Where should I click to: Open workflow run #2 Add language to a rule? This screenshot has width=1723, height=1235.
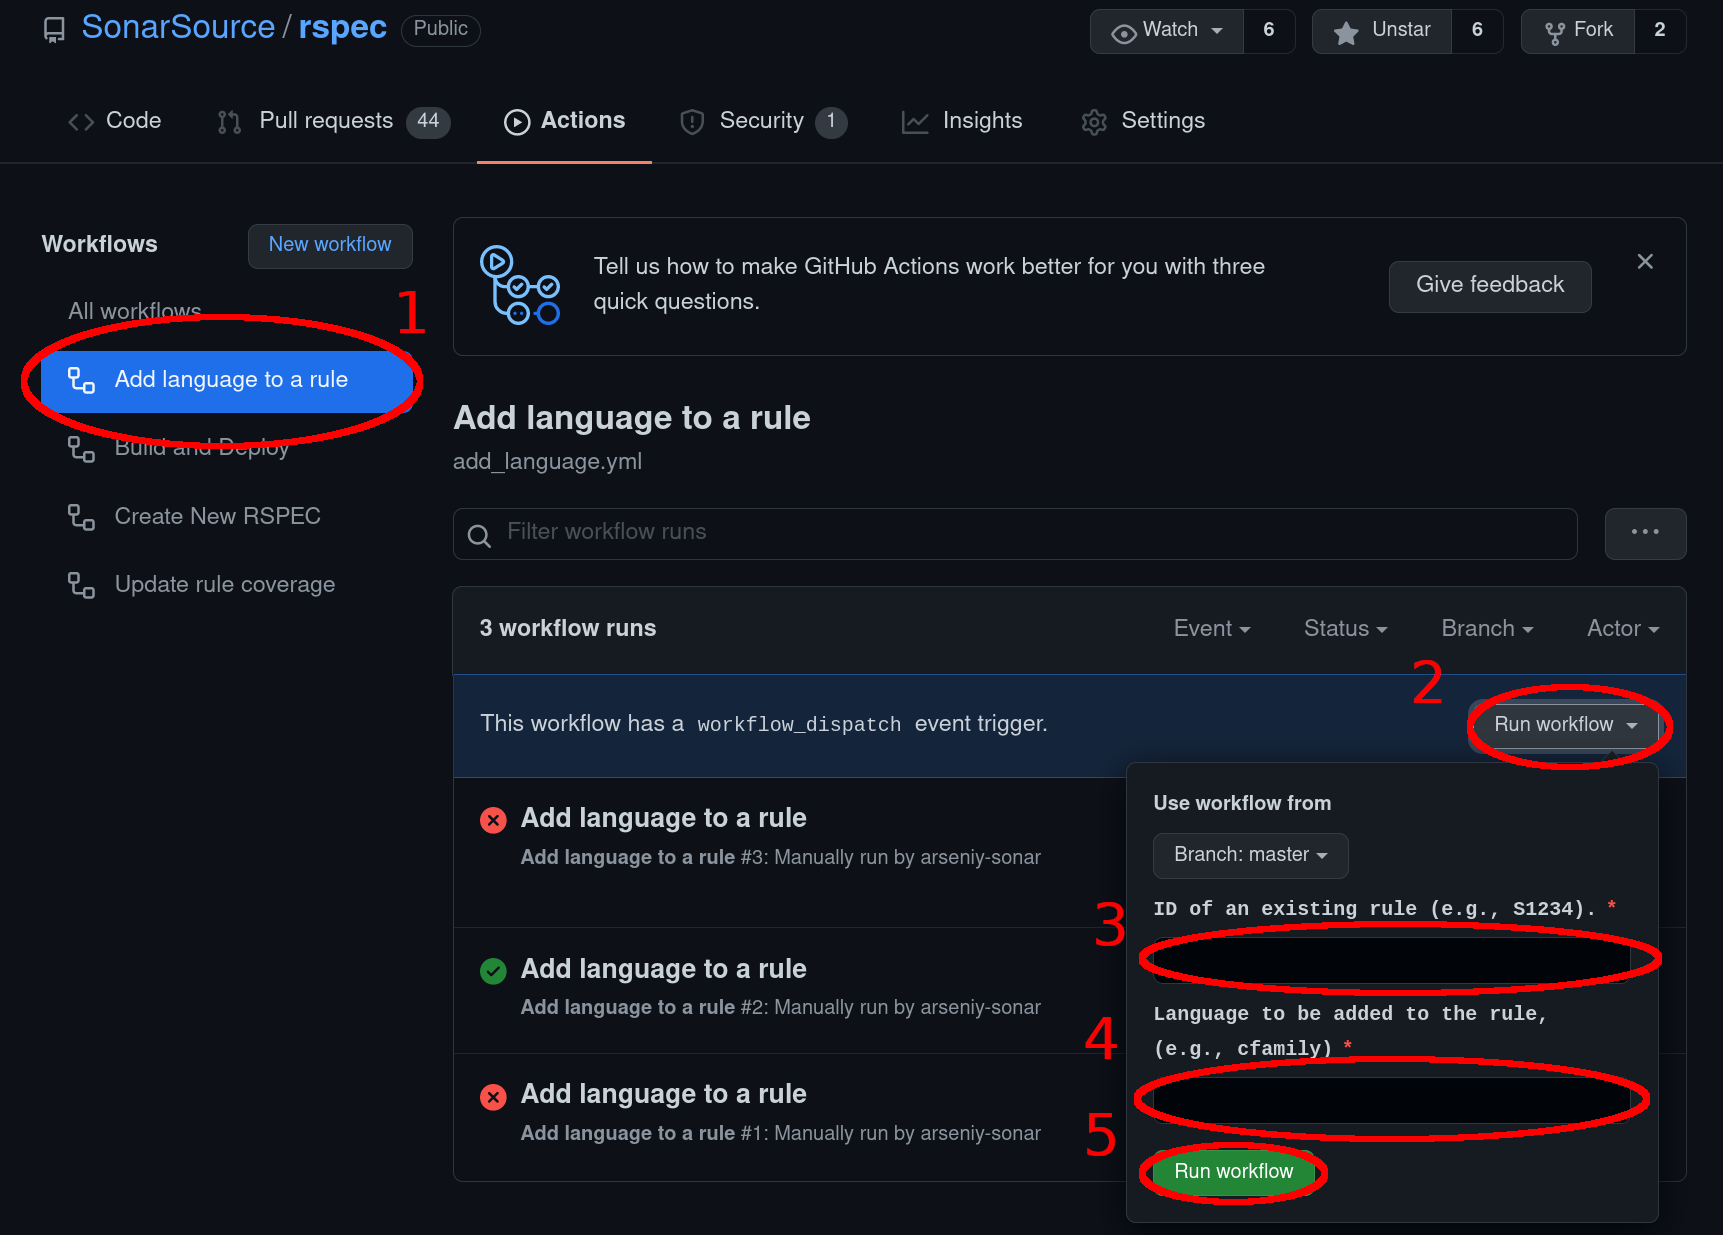pos(663,969)
